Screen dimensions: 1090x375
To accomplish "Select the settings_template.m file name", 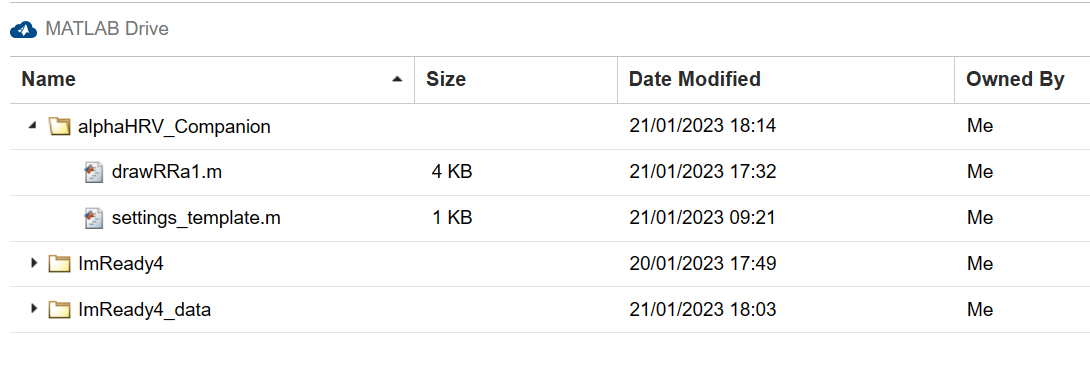I will tap(196, 218).
